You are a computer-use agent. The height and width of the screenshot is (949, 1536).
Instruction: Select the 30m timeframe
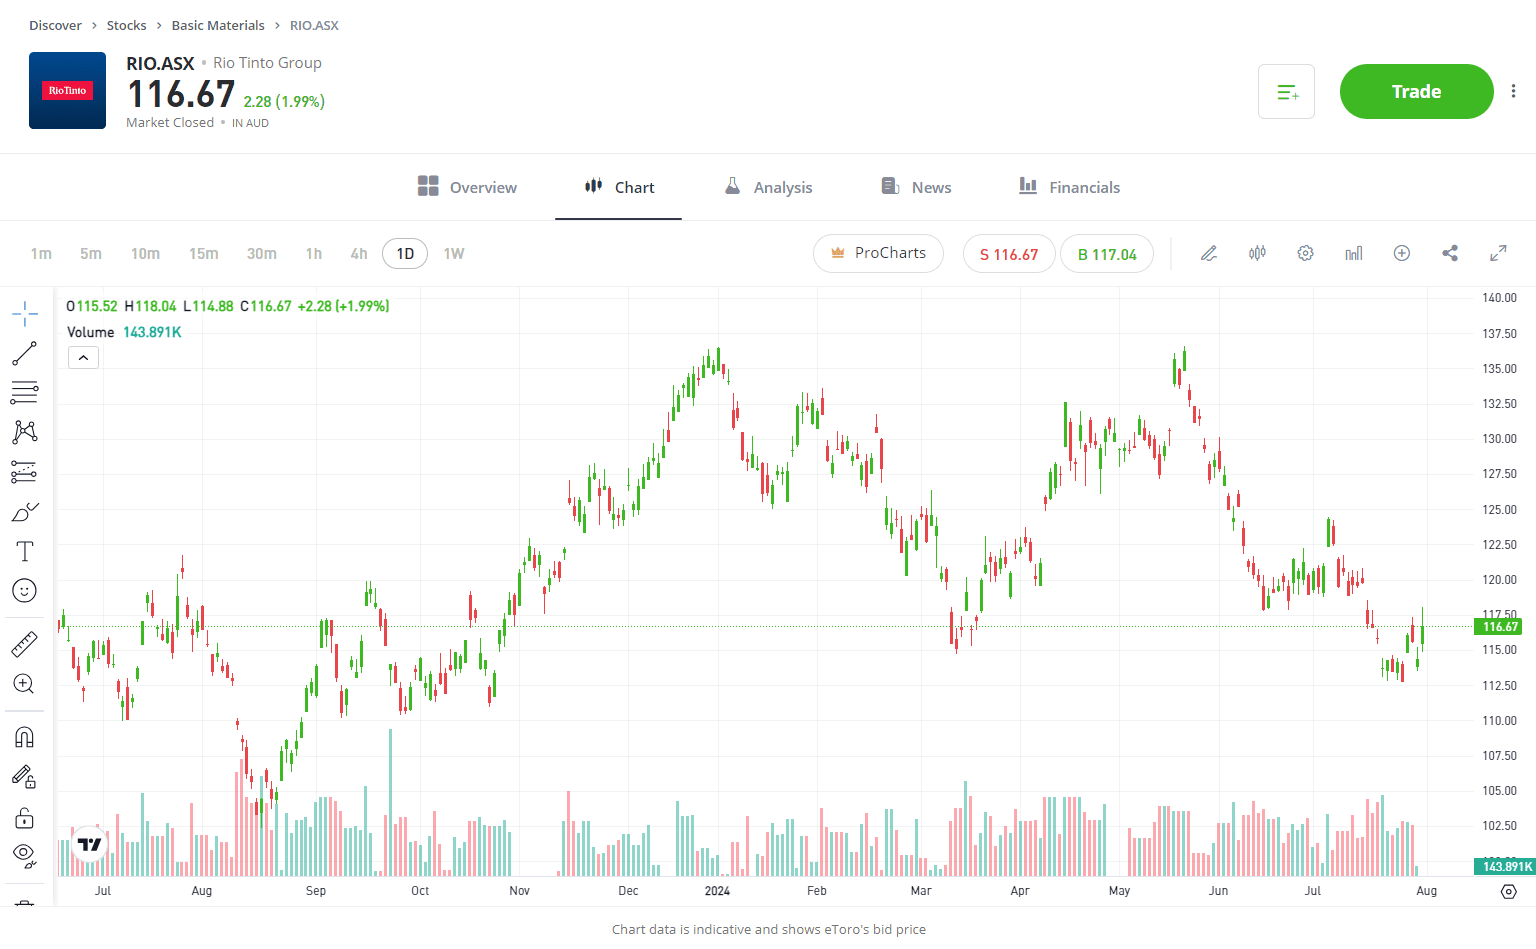coord(262,254)
